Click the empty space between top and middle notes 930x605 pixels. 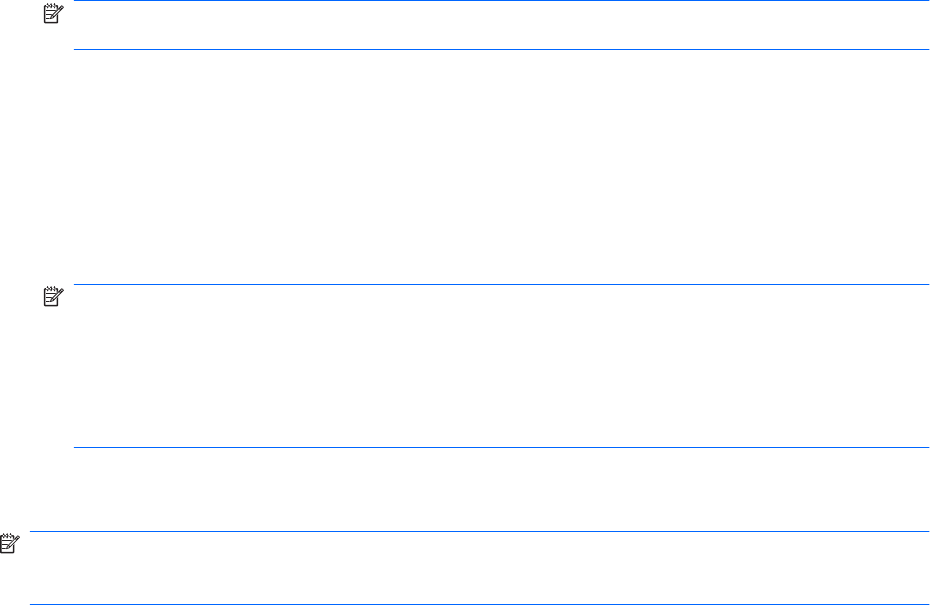(x=500, y=167)
